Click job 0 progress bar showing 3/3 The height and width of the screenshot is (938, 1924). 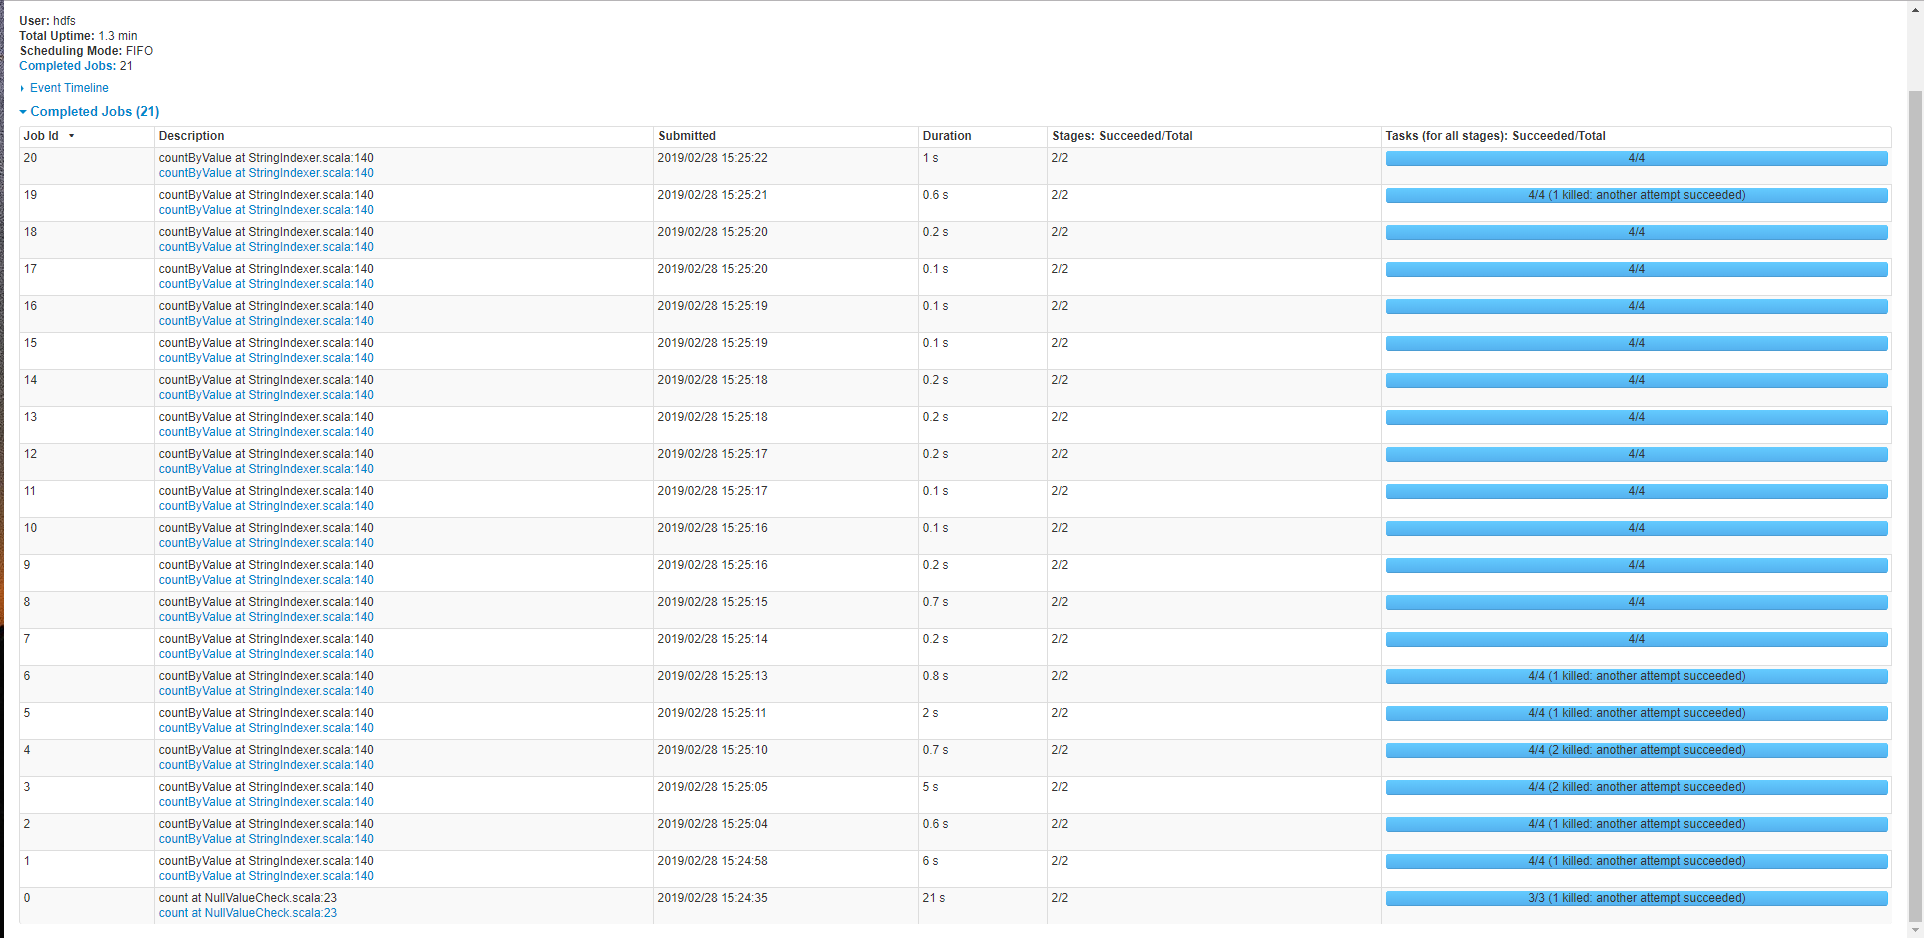tap(1636, 898)
